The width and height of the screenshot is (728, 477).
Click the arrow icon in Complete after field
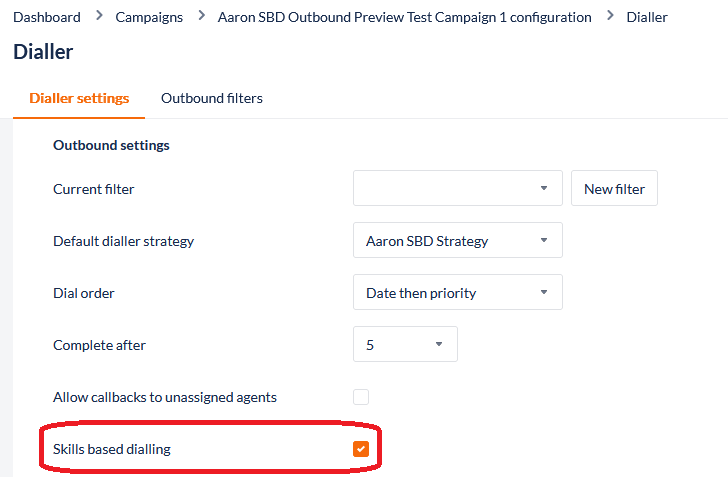[439, 344]
